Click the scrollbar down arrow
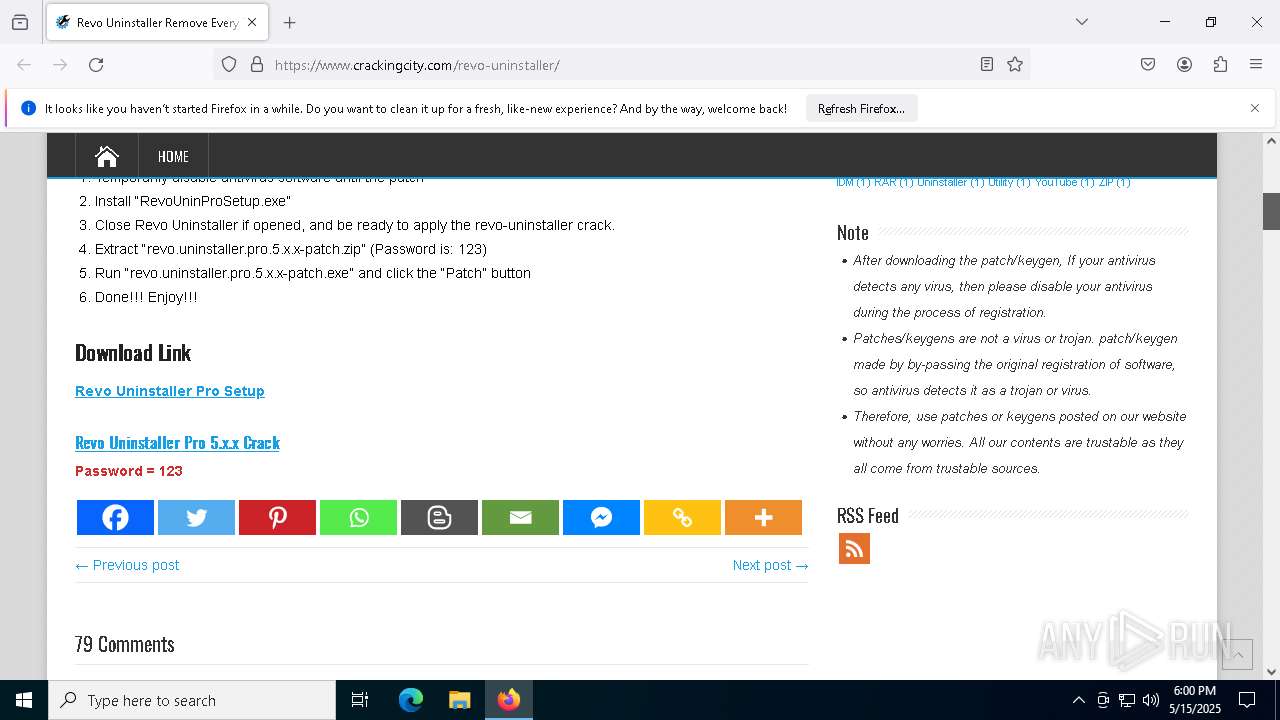This screenshot has height=720, width=1280. coord(1272,672)
